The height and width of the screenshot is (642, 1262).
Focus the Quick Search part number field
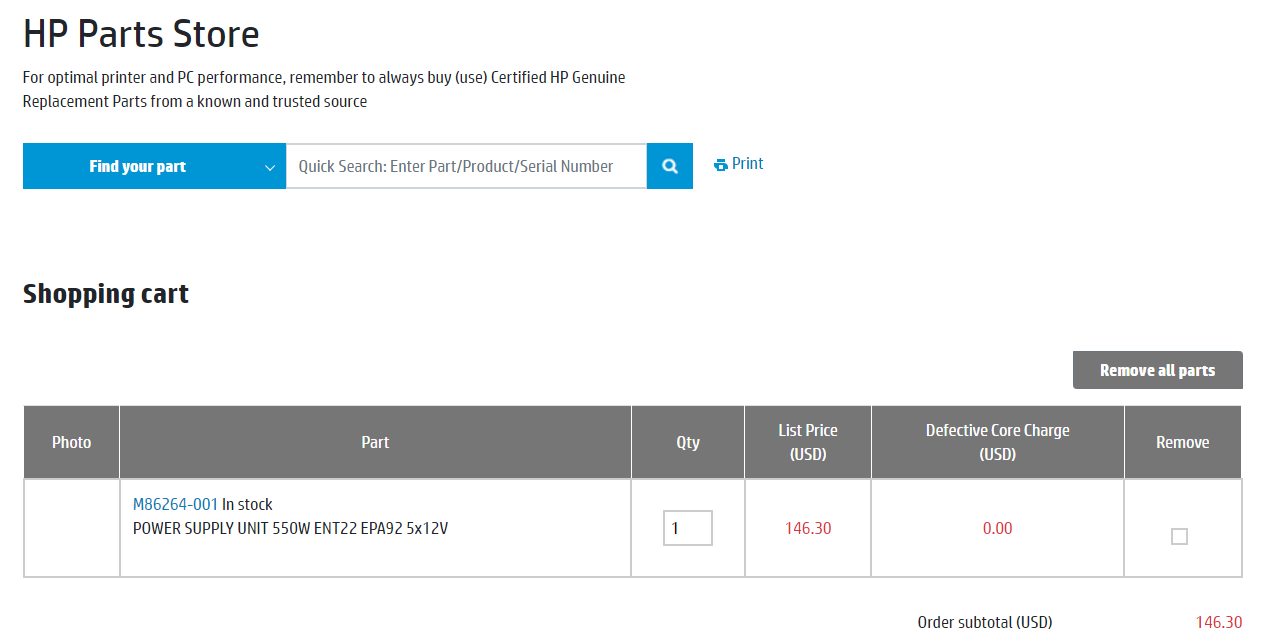coord(466,166)
